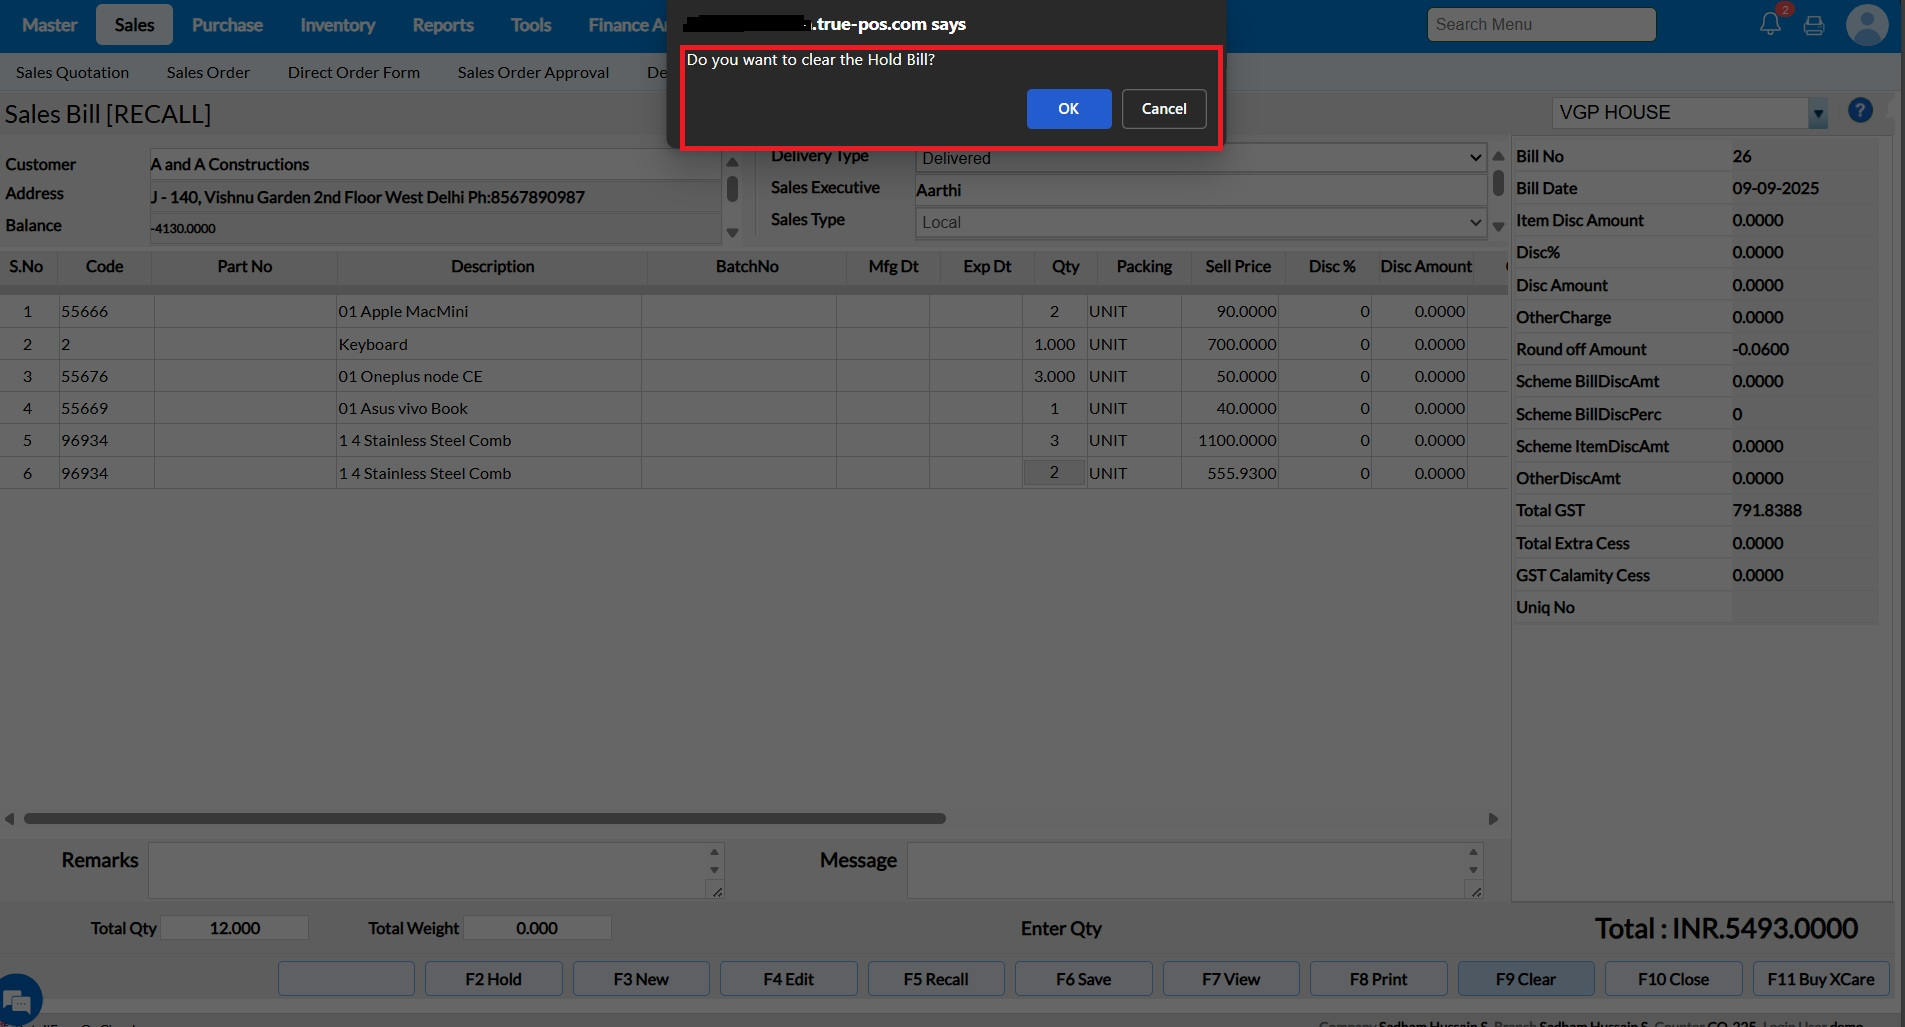Select the '01 Oneplus node CE' row
This screenshot has width=1905, height=1027.
click(x=753, y=376)
